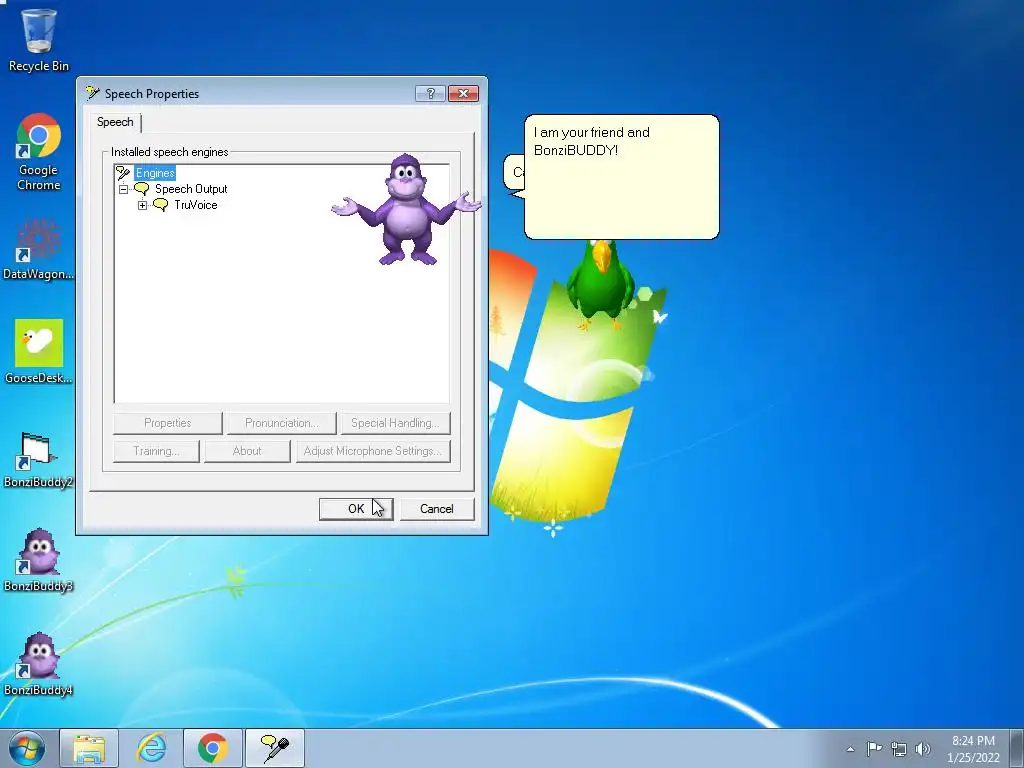Click the About button
Screen dimensions: 1024x768
click(247, 451)
